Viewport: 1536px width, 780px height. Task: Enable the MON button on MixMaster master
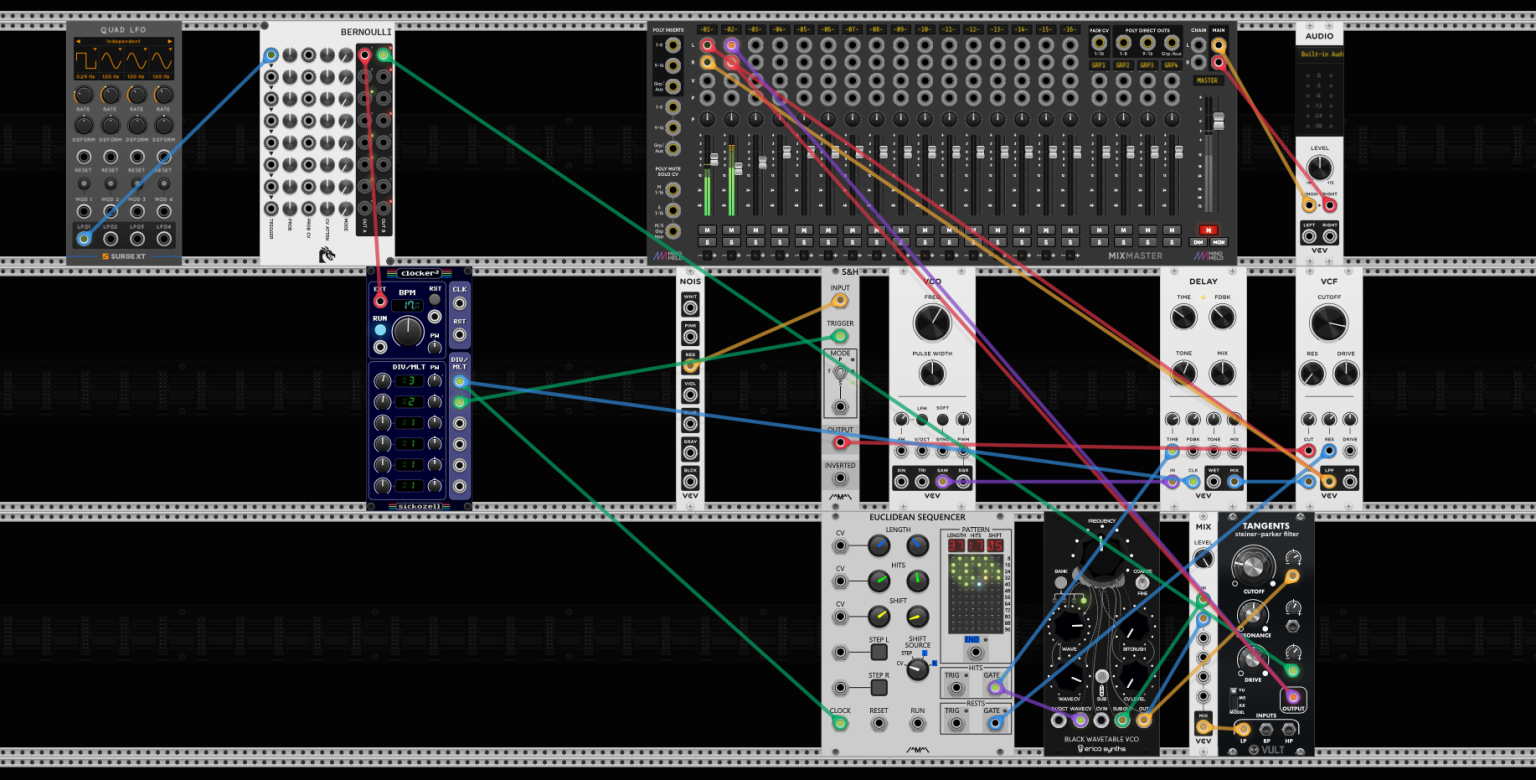click(1217, 242)
